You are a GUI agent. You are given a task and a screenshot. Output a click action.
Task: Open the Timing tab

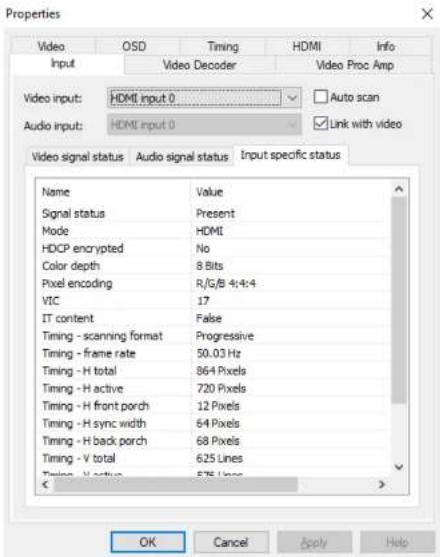pos(223,47)
